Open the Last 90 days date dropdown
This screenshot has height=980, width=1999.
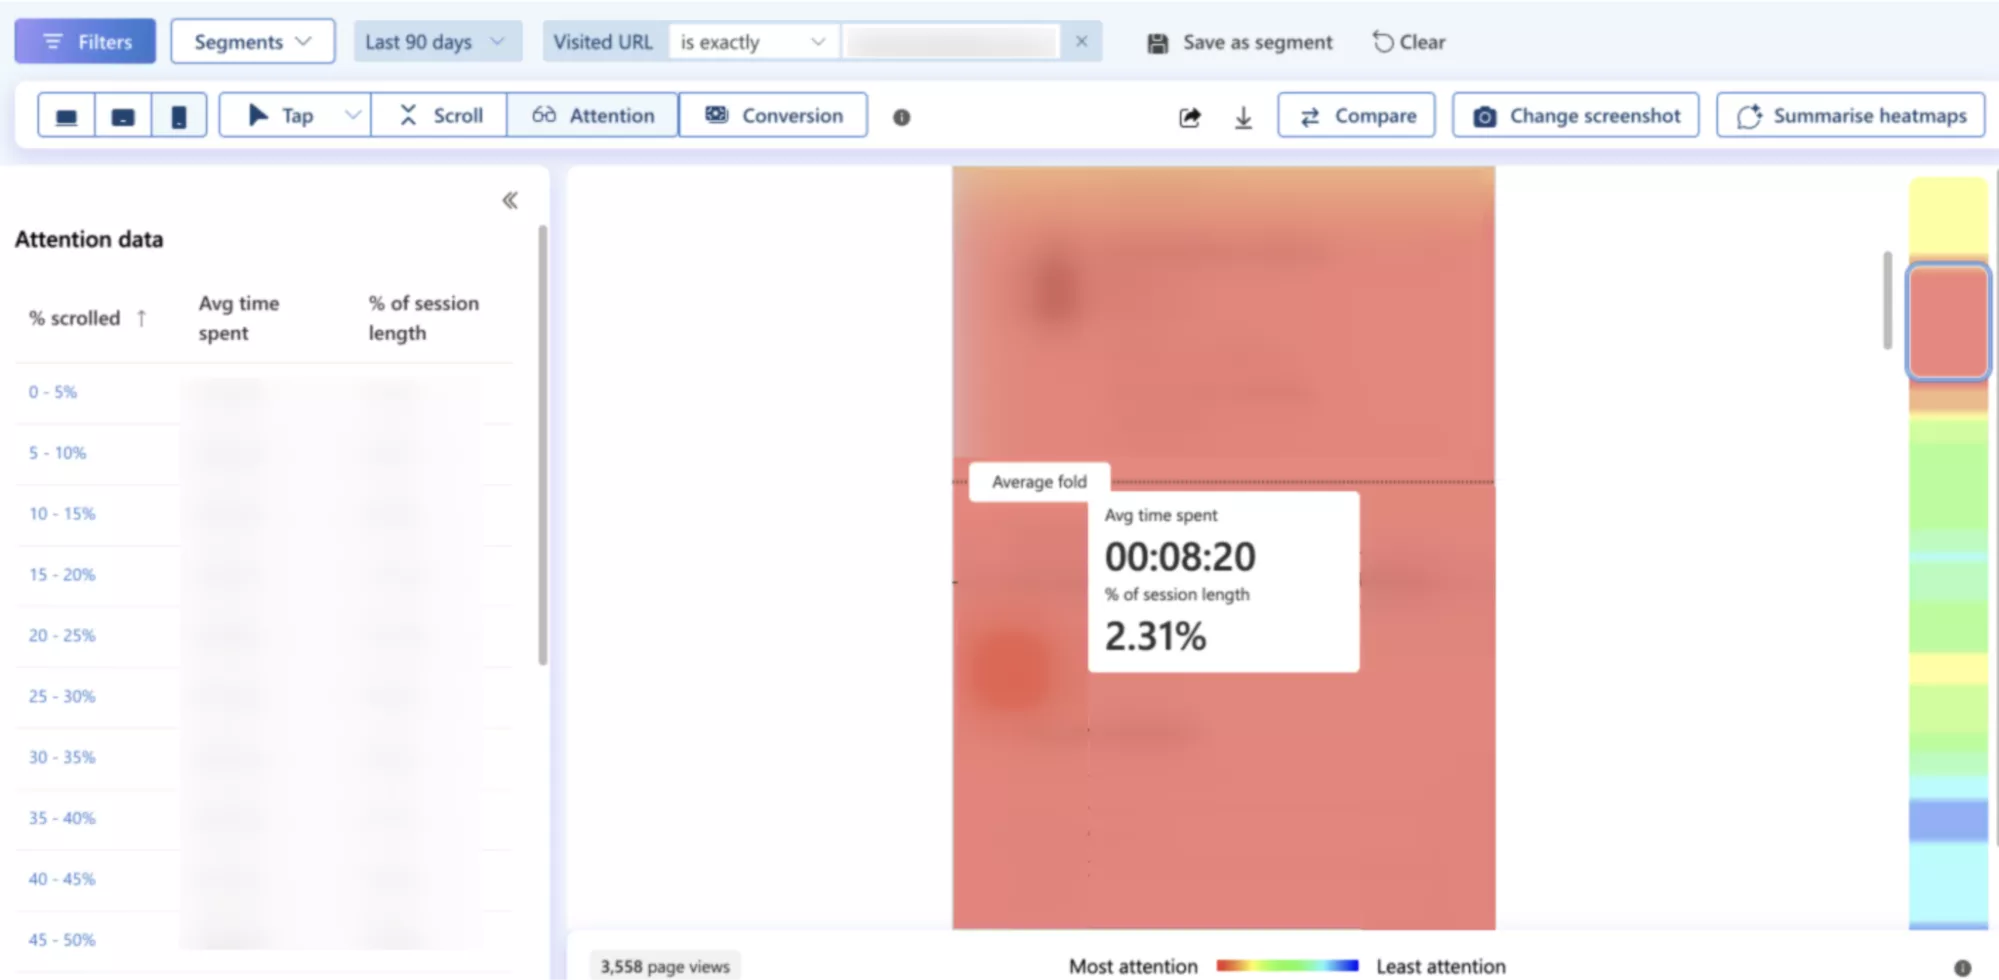[x=436, y=42]
